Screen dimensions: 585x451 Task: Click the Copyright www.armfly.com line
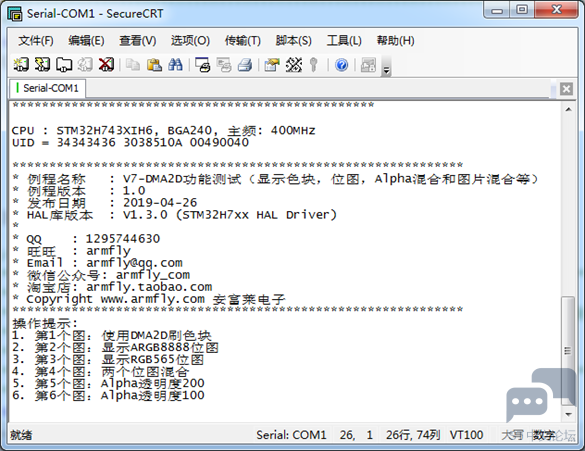(x=149, y=299)
